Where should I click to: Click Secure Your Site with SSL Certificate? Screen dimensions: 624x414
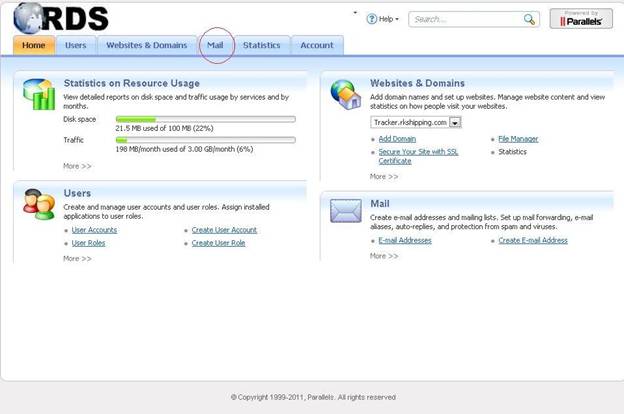pos(418,156)
